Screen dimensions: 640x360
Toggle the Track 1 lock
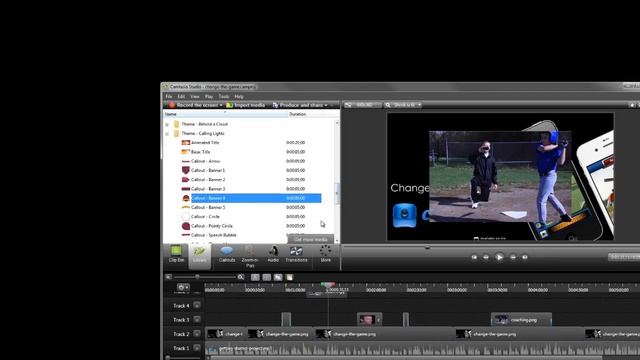click(x=197, y=348)
